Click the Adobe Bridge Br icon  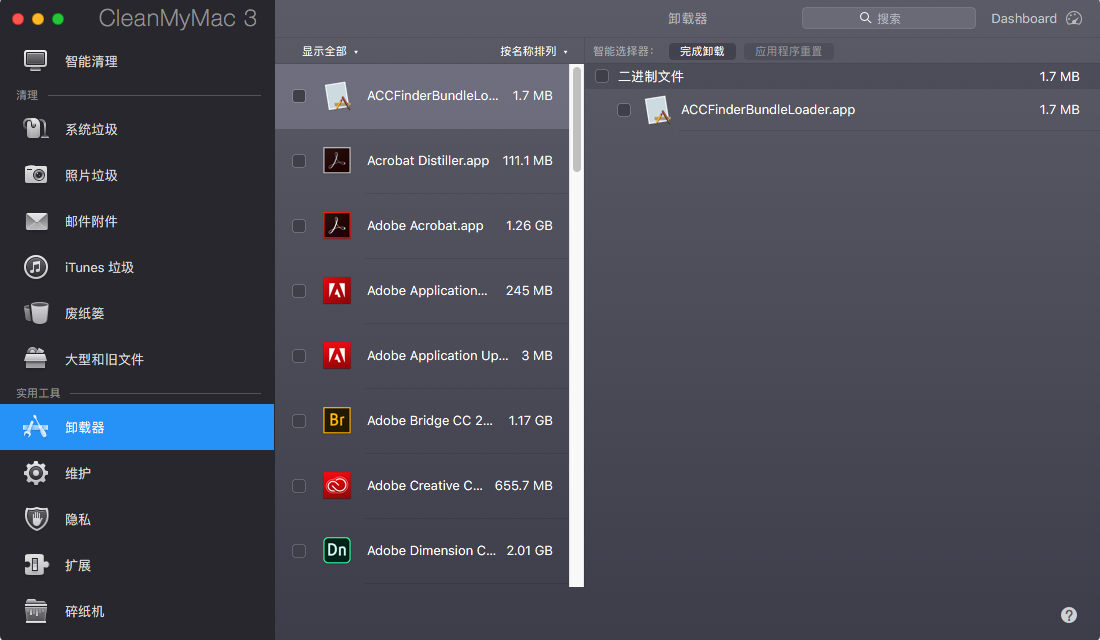click(337, 420)
